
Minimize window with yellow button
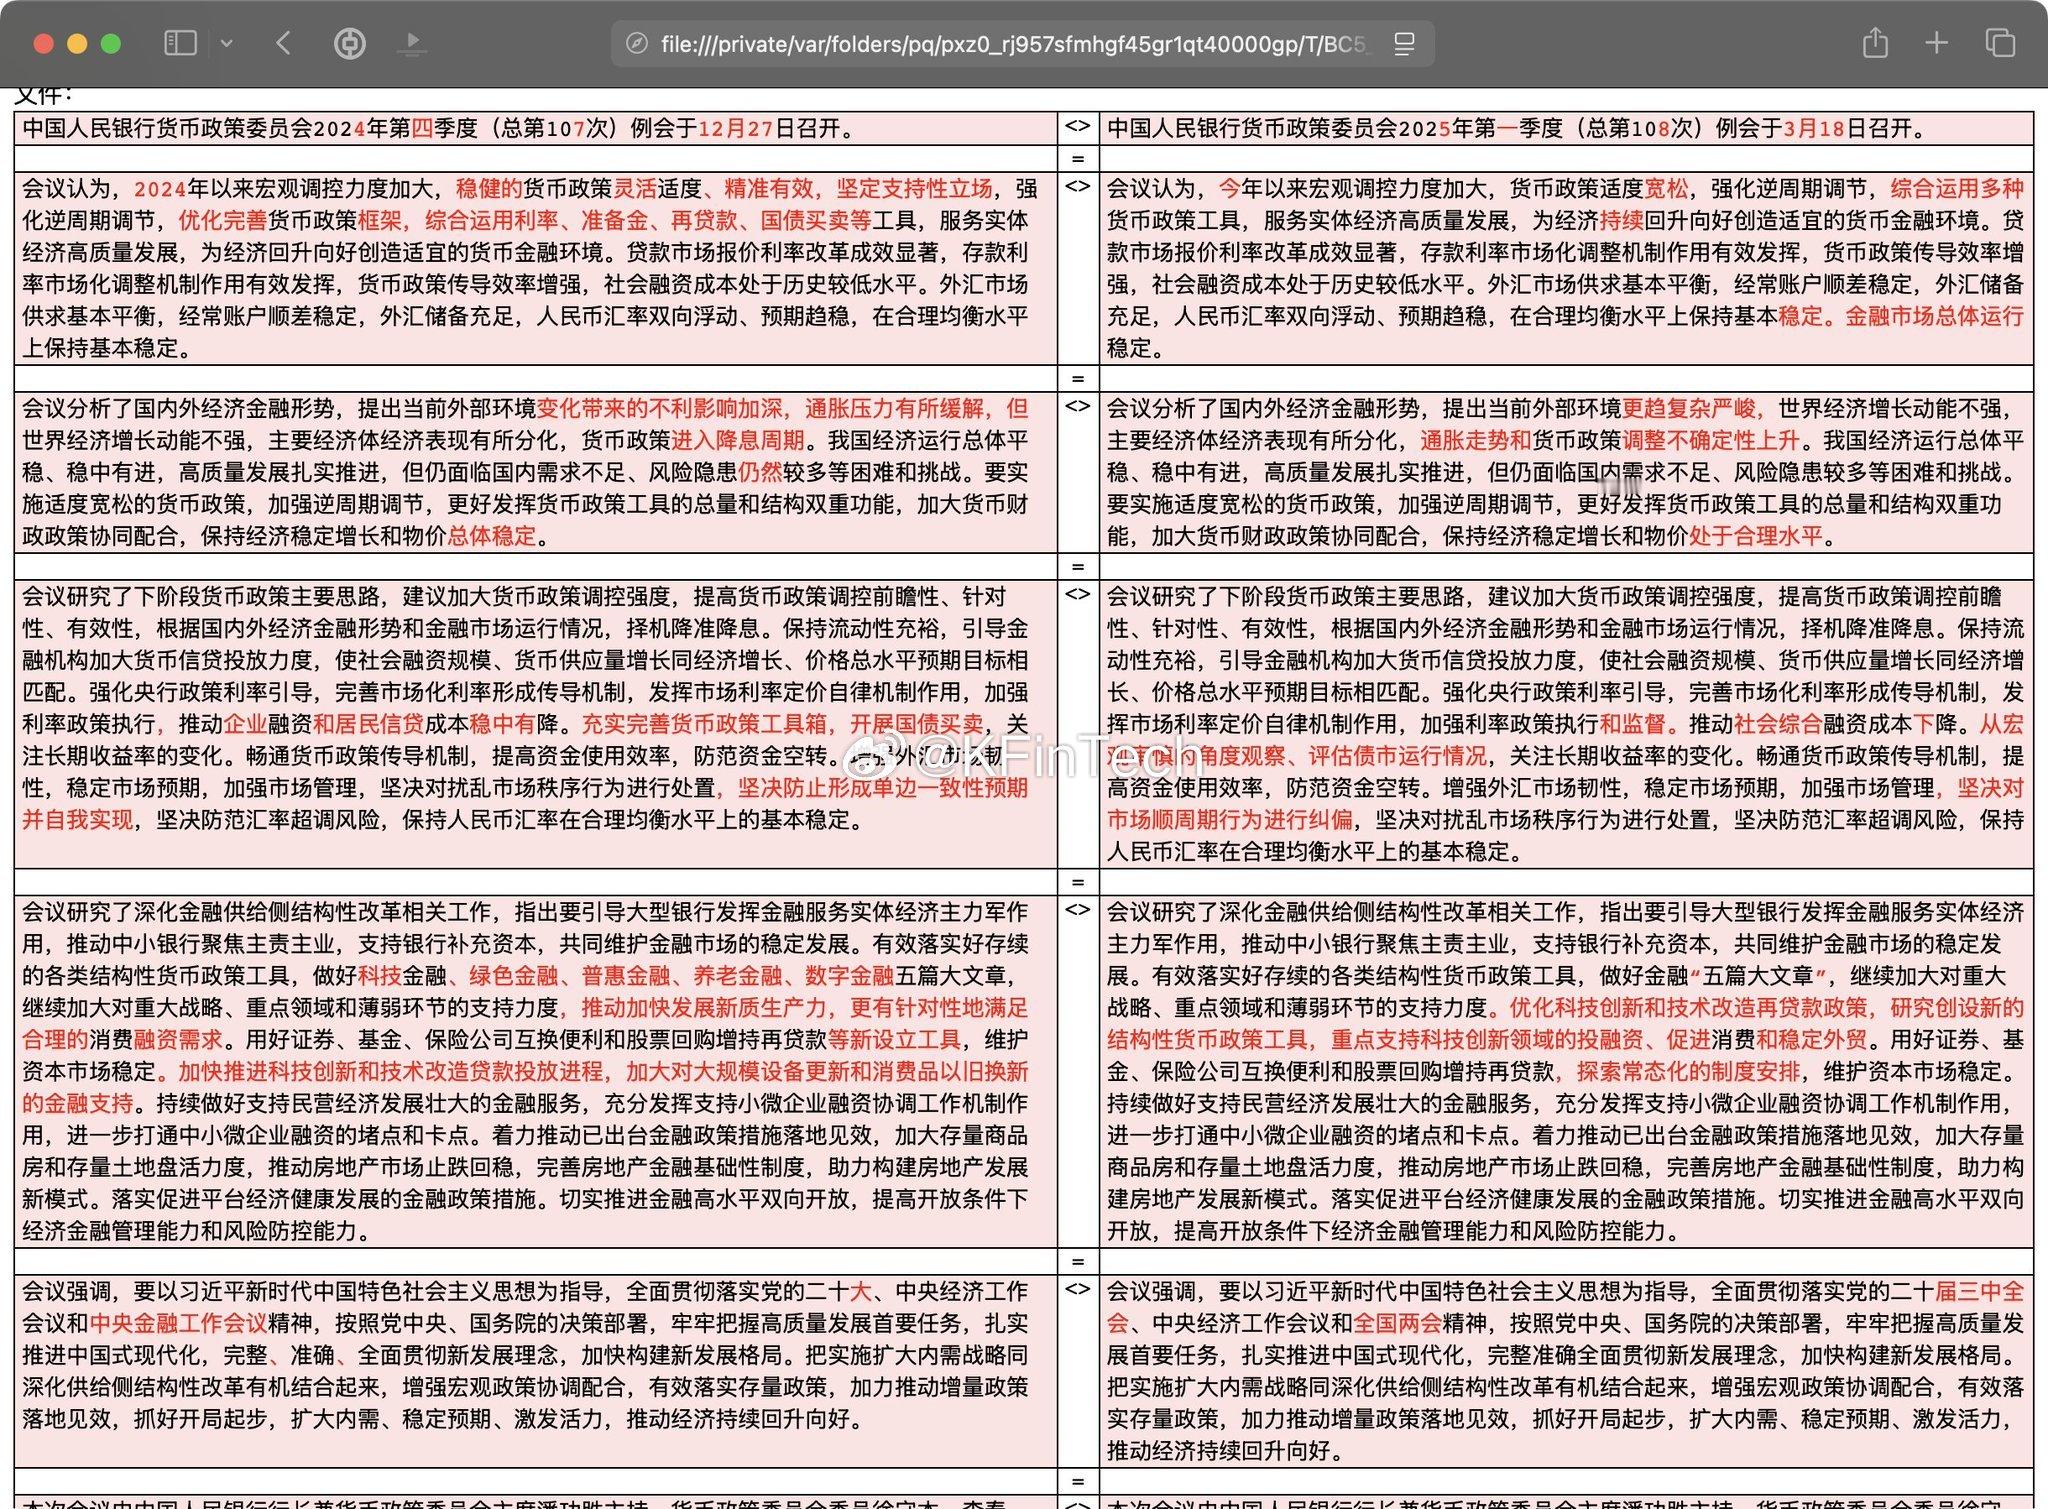point(77,44)
